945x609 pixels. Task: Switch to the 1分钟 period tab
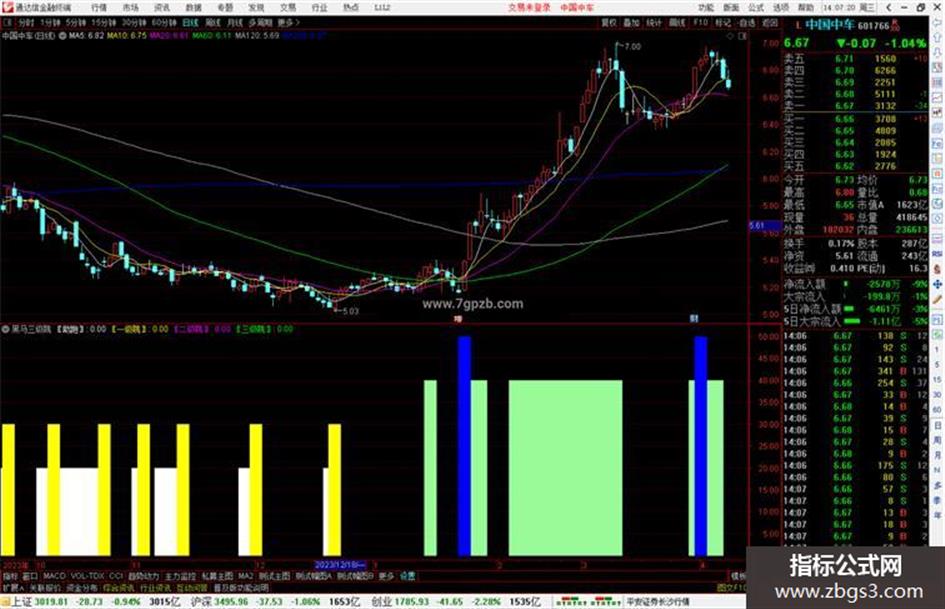pos(50,22)
